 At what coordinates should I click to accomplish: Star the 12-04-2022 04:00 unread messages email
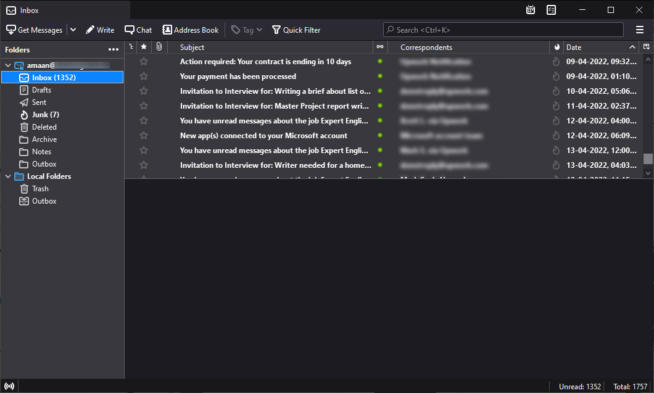[144, 121]
